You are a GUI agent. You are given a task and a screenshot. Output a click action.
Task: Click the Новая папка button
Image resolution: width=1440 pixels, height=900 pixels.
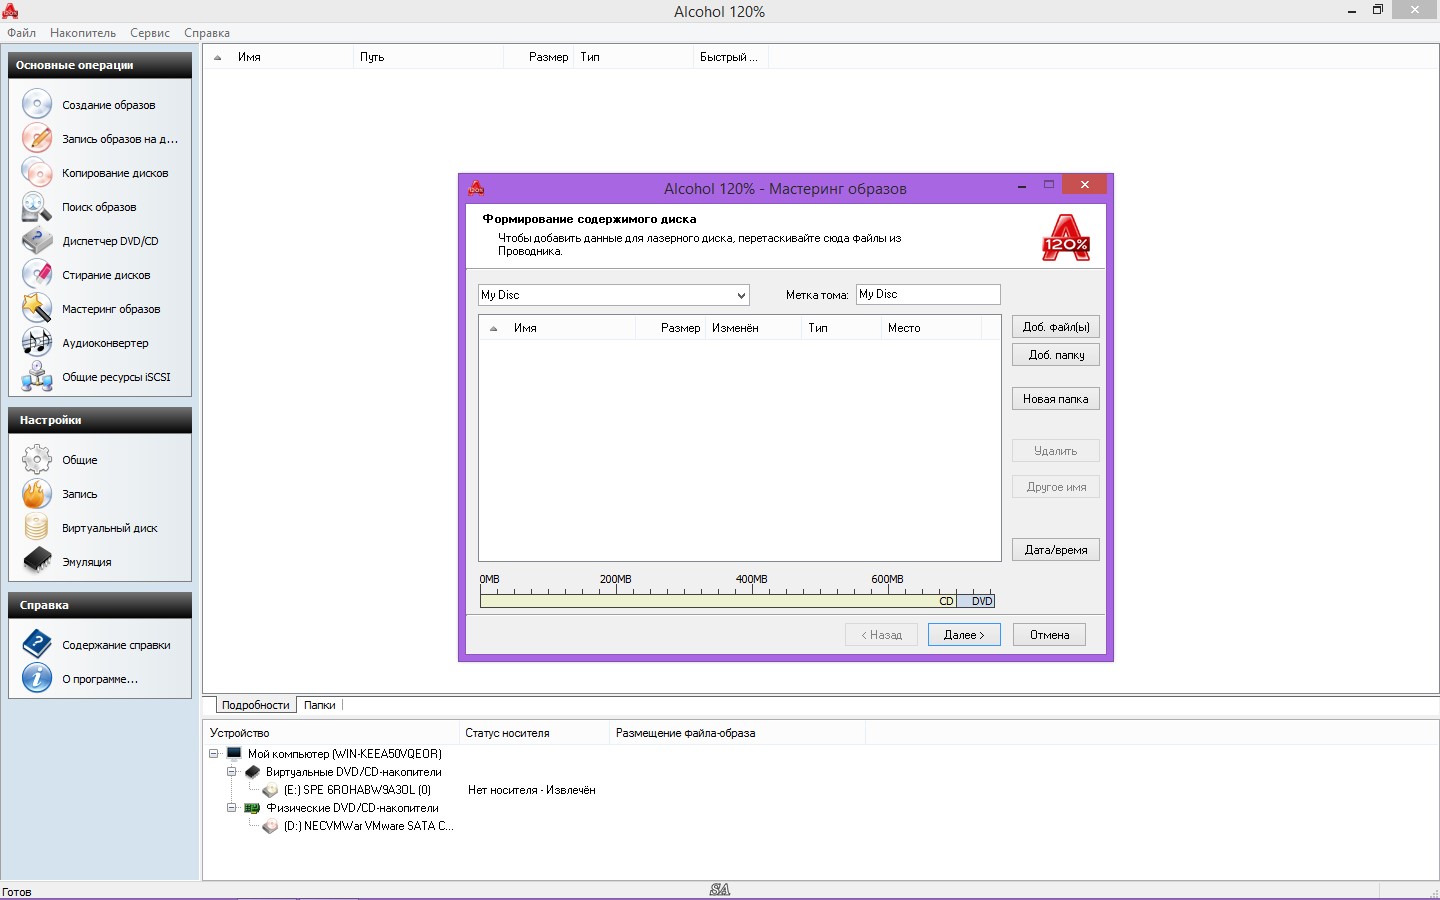(1056, 399)
